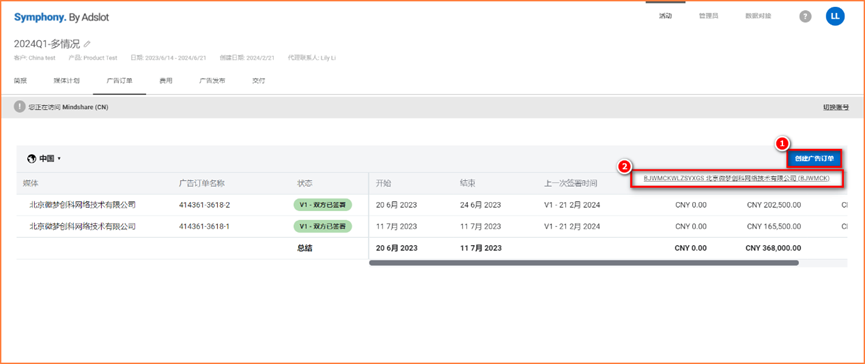Click the horizontal scrollbar below the table
The height and width of the screenshot is (364, 865).
pyautogui.click(x=584, y=263)
